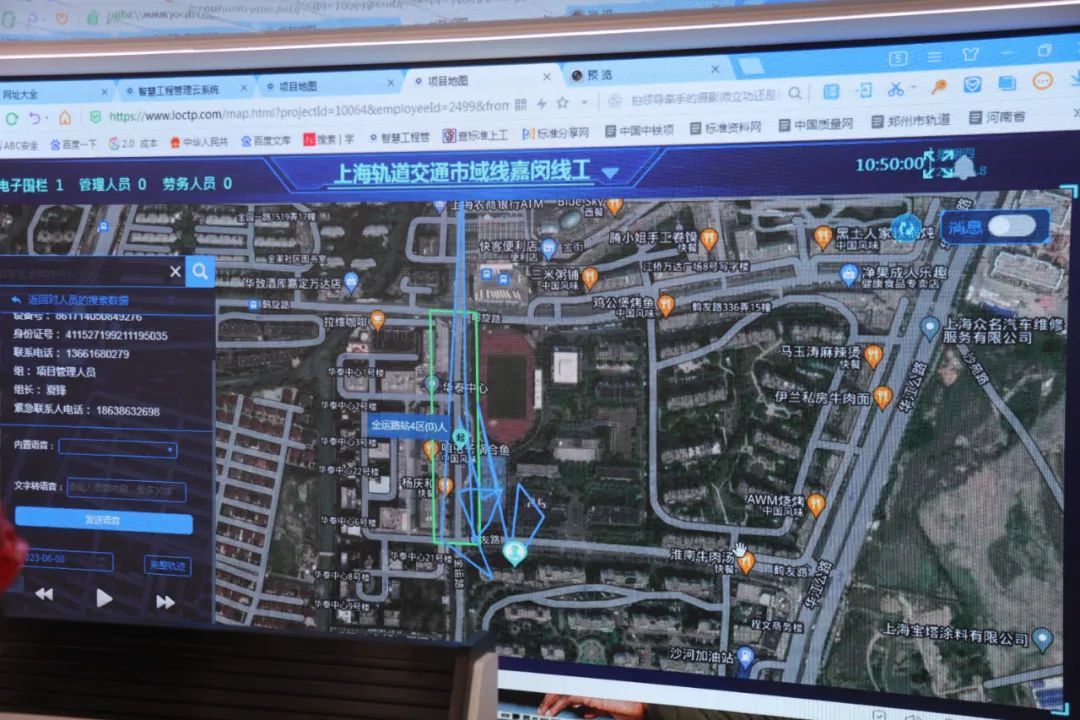Open the dropdown arrow next to the star
Screen dimensions: 1080x720
585,102
